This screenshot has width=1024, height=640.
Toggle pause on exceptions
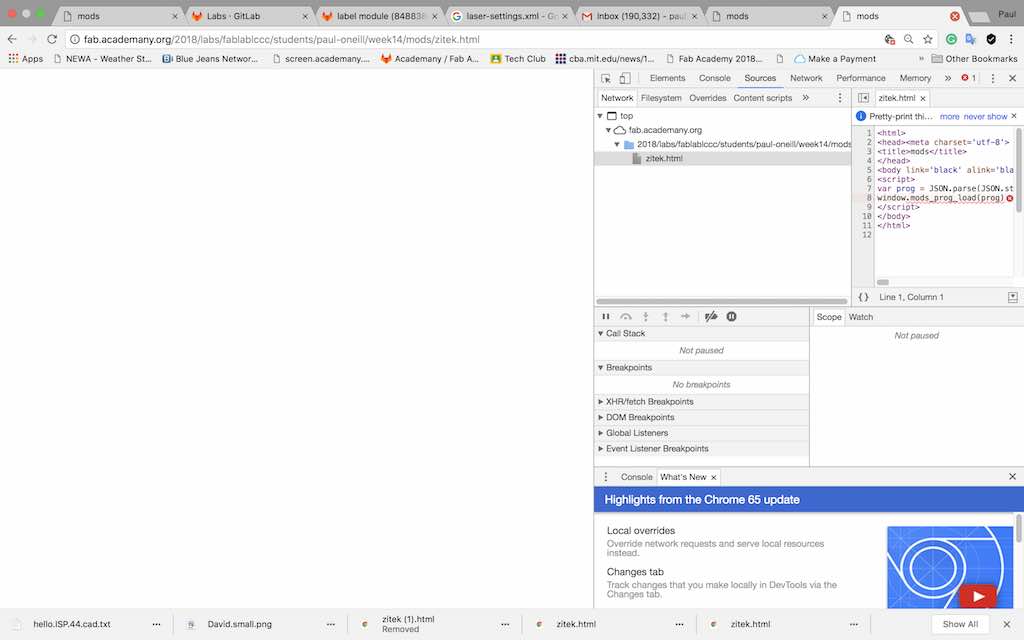(731, 317)
